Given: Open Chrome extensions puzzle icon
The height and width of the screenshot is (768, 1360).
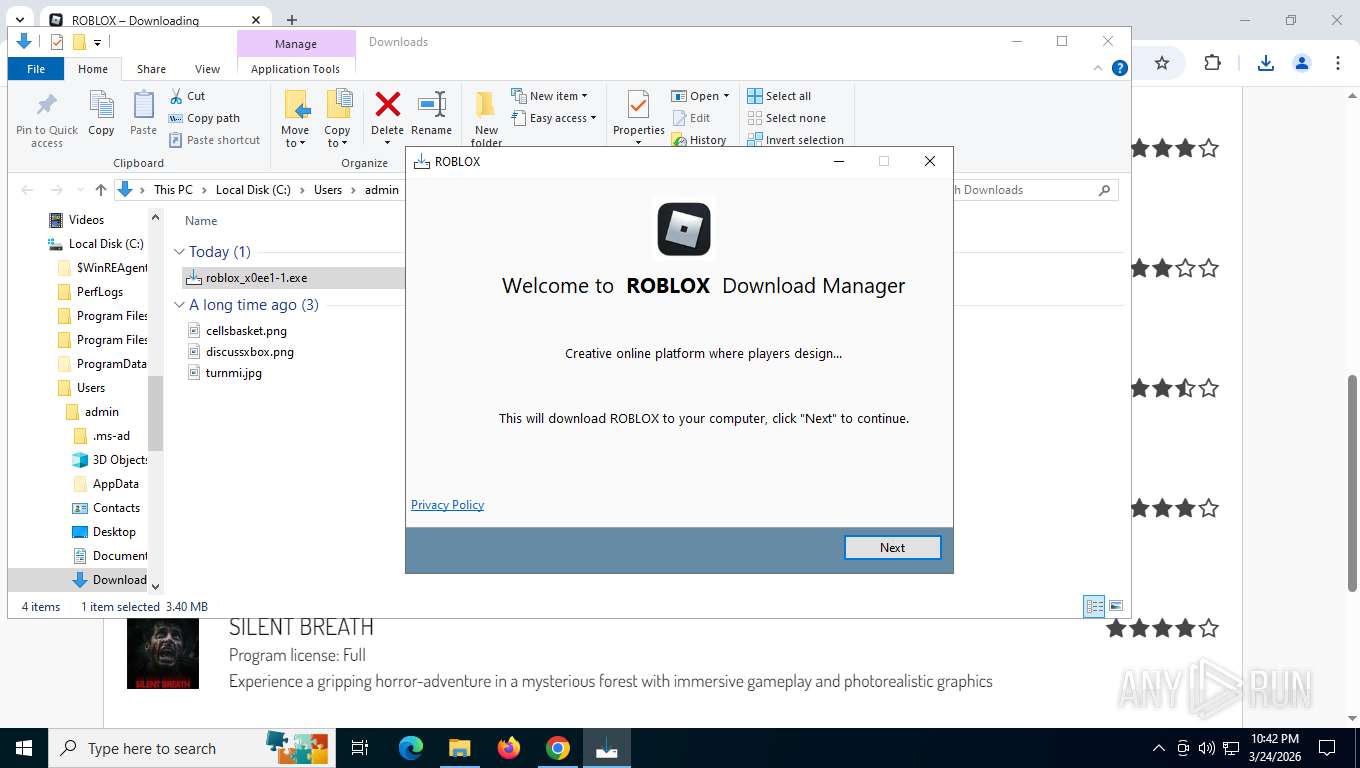Looking at the screenshot, I should click(1212, 63).
